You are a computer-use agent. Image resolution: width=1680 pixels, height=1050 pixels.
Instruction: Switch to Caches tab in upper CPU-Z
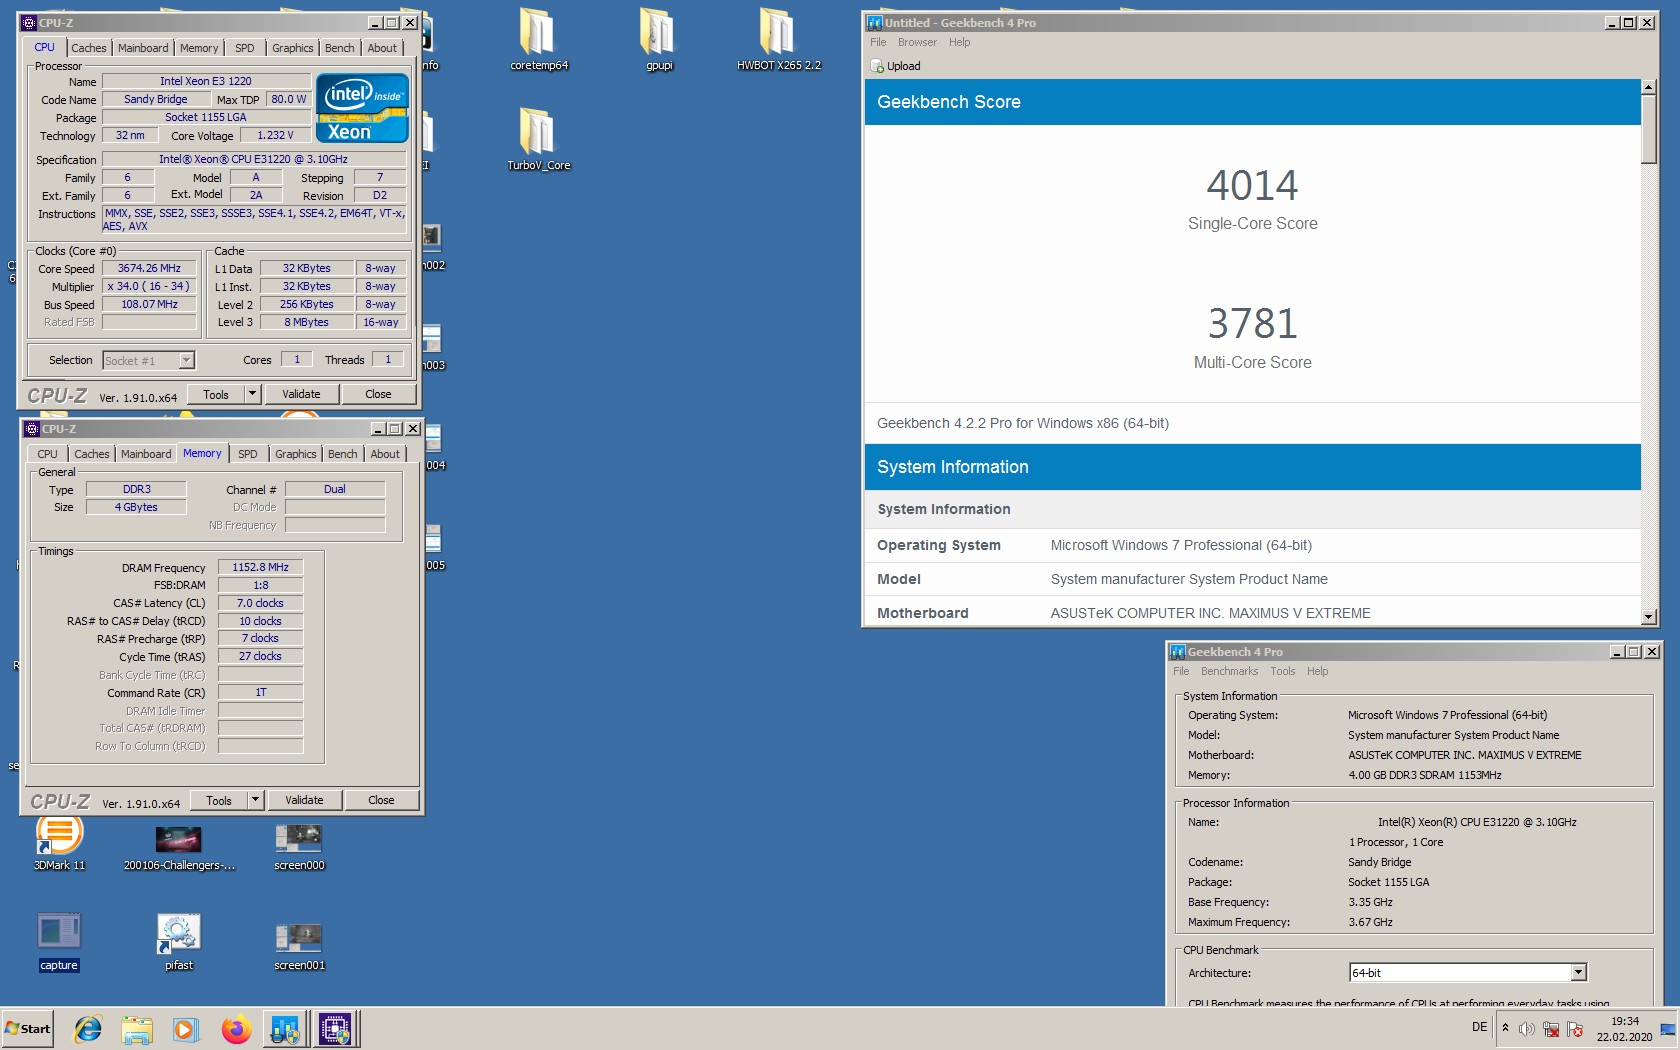pyautogui.click(x=88, y=48)
